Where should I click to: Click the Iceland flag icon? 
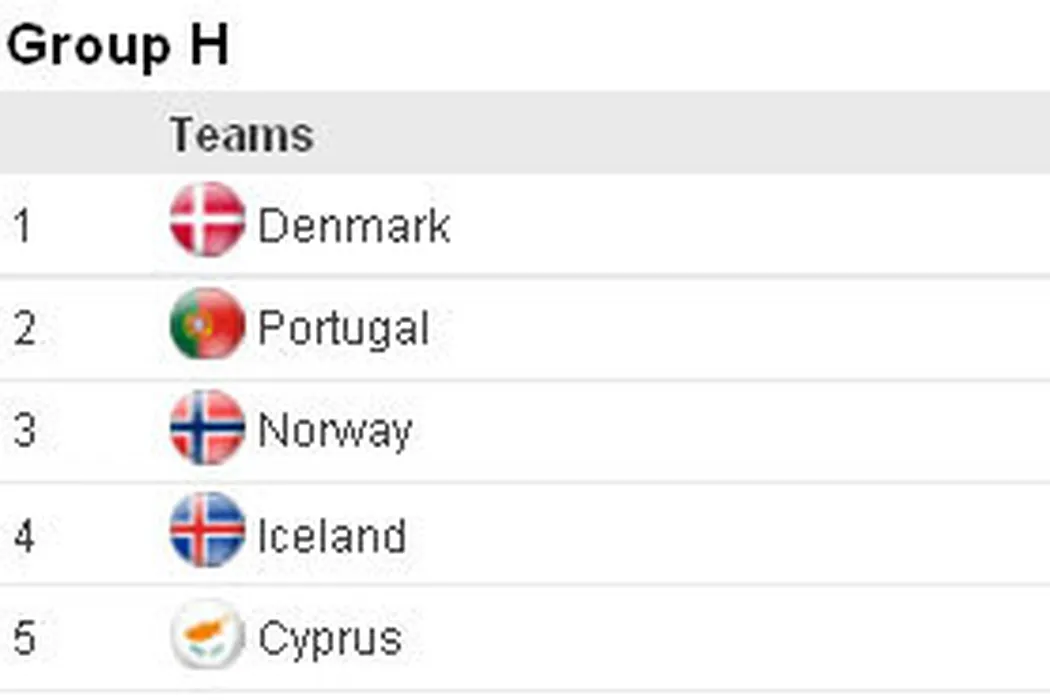[207, 530]
